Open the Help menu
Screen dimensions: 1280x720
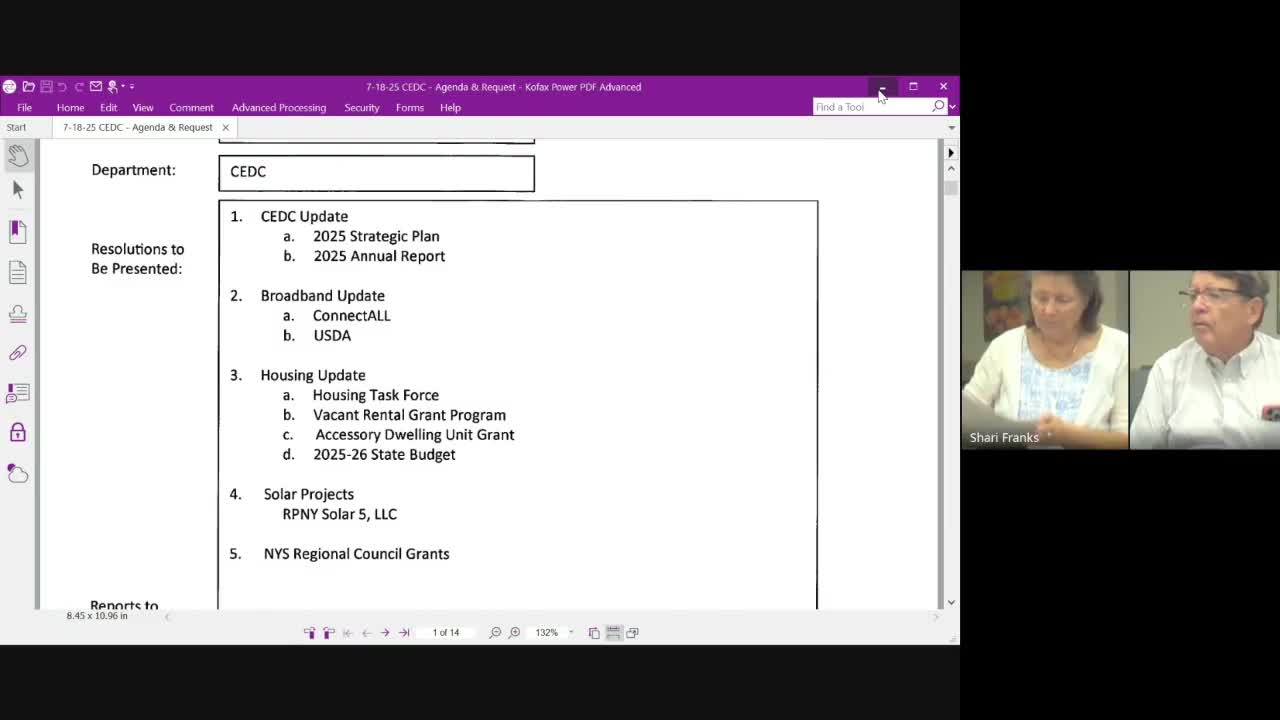pos(450,107)
